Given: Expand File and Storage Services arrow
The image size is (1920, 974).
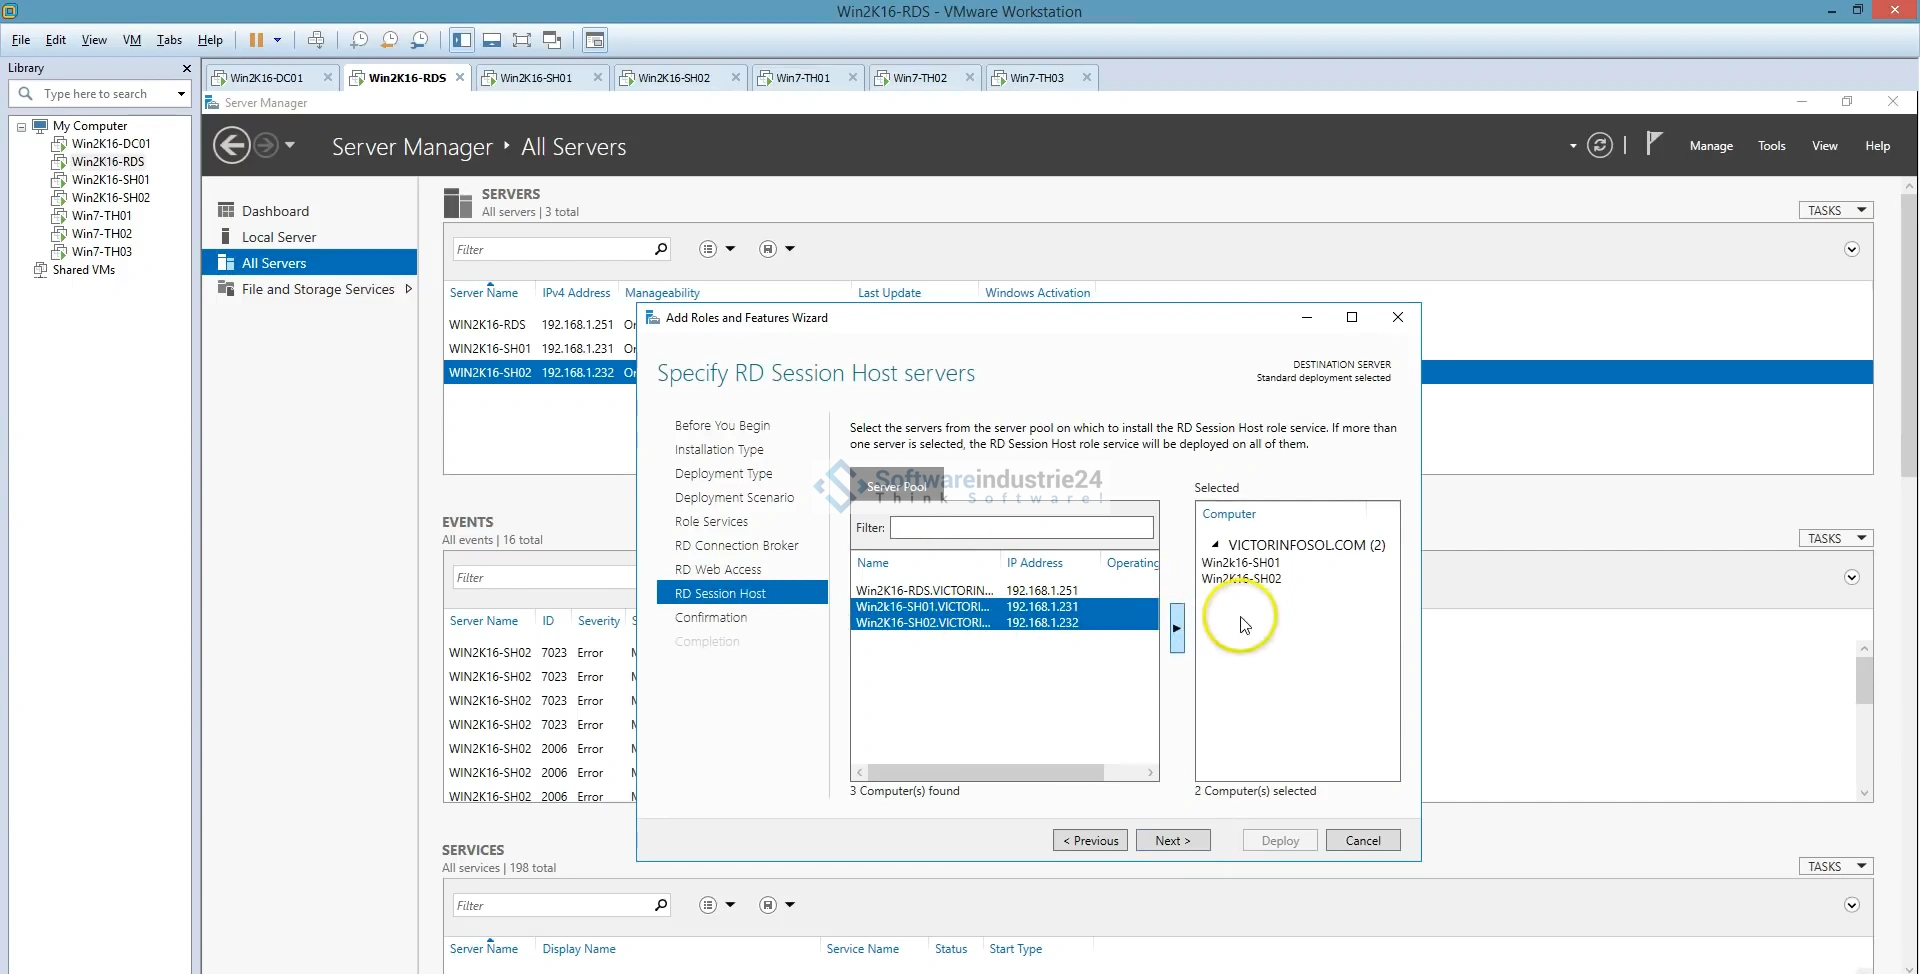Looking at the screenshot, I should [x=408, y=289].
